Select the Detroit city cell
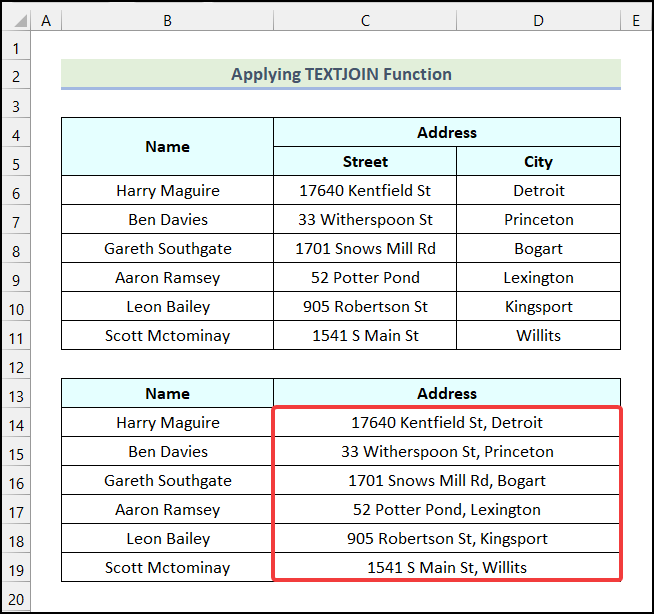Image resolution: width=654 pixels, height=614 pixels. click(x=538, y=190)
